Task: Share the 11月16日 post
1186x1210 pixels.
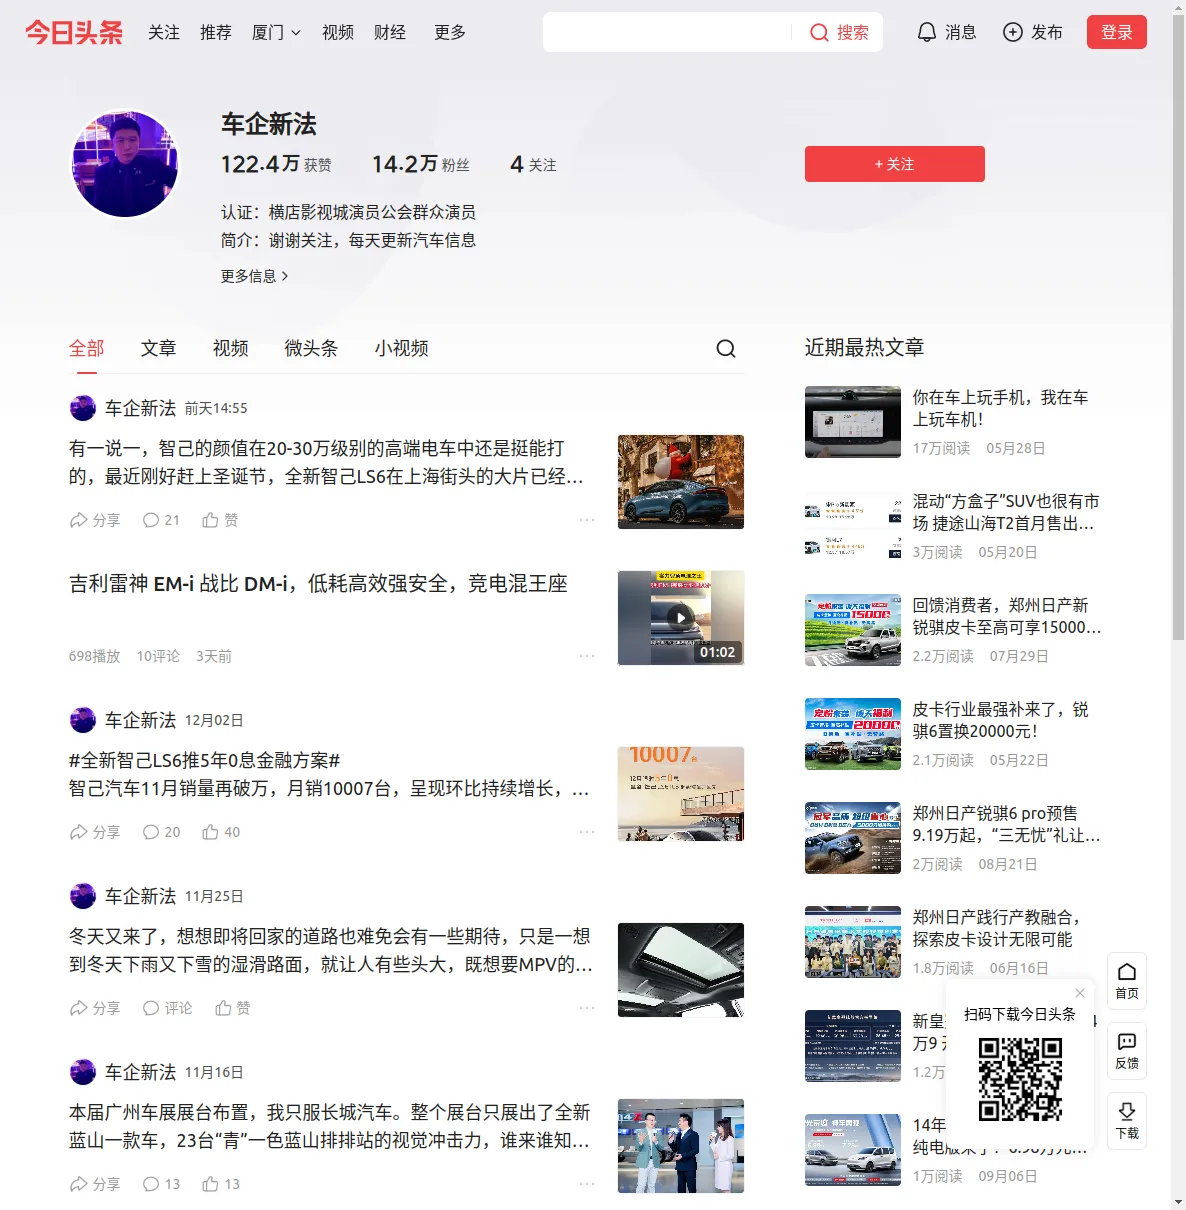Action: pos(94,1184)
